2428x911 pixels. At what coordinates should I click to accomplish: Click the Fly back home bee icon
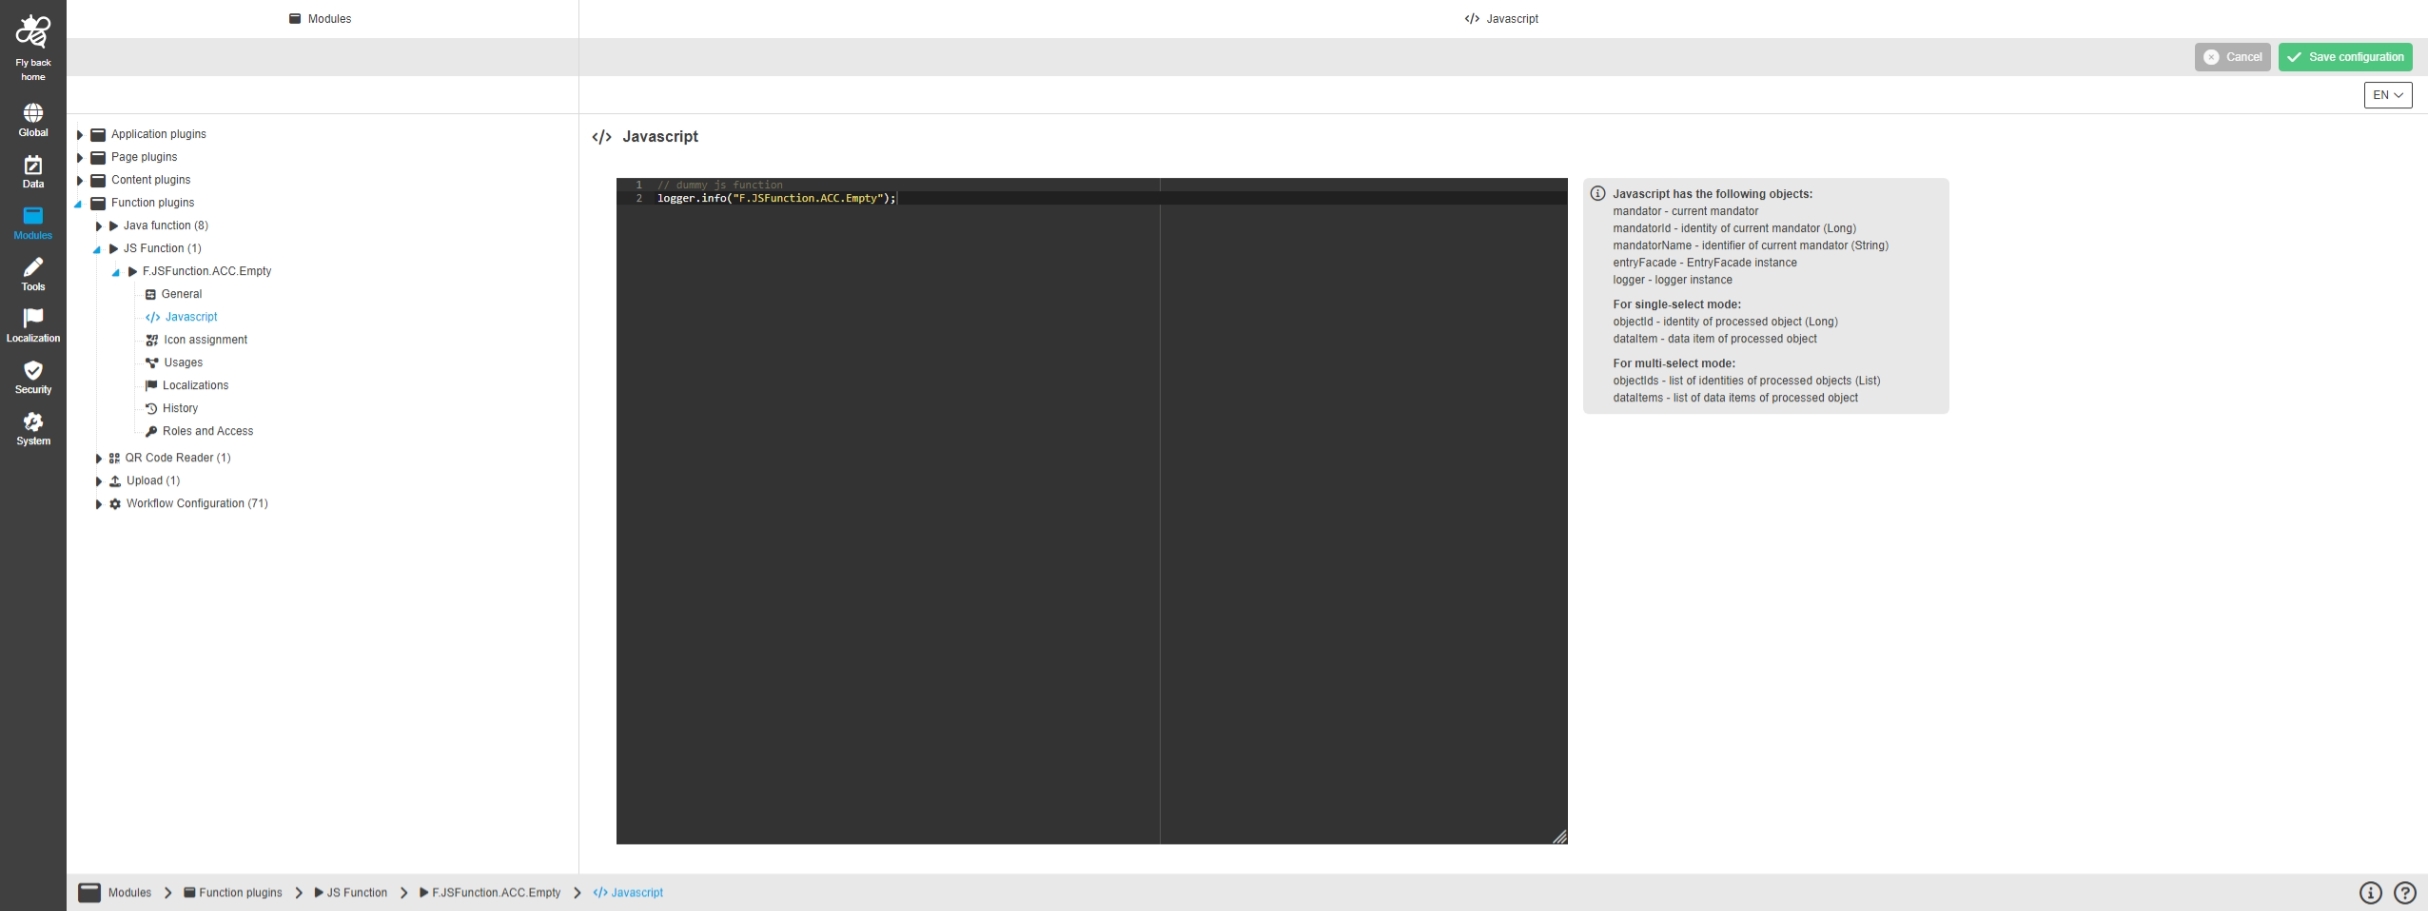tap(33, 32)
